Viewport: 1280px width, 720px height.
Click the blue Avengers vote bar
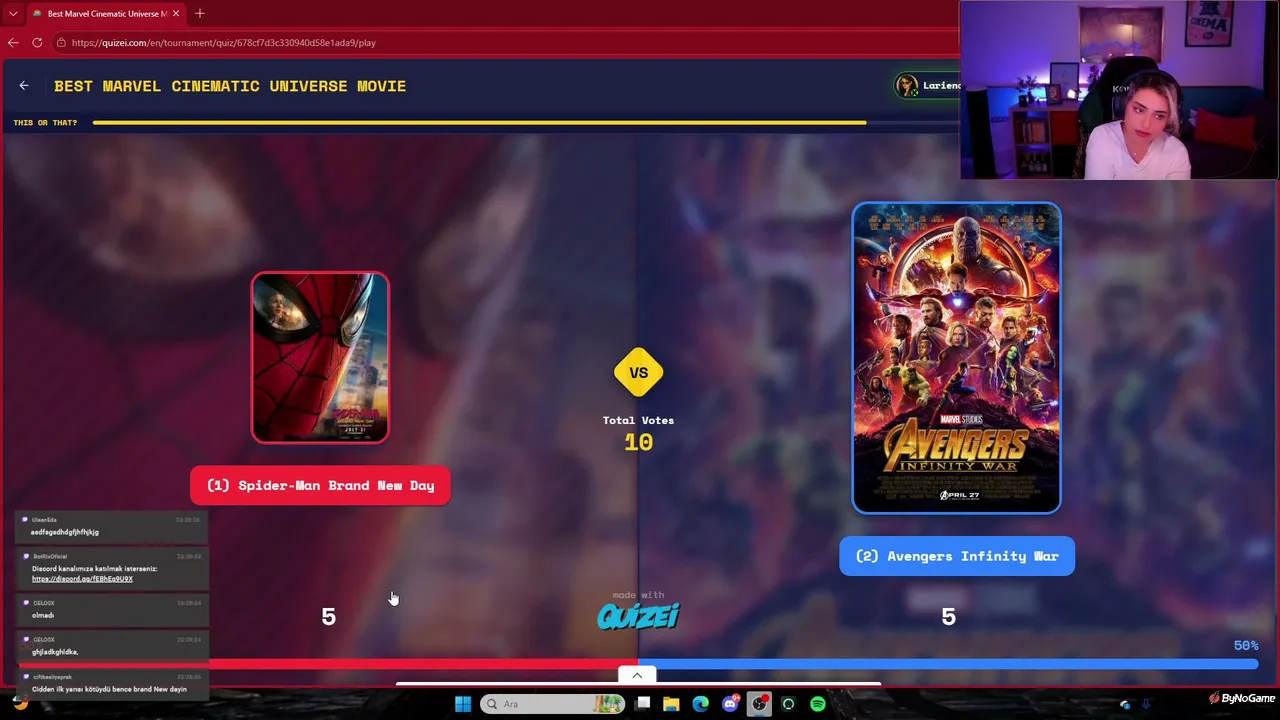click(949, 663)
